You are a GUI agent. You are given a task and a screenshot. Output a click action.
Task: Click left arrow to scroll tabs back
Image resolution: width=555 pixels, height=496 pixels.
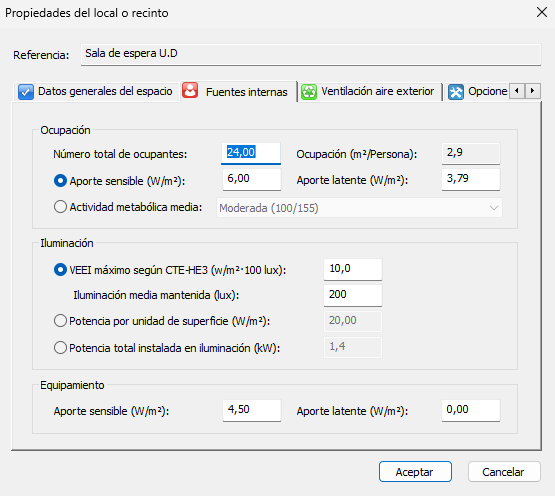[517, 91]
